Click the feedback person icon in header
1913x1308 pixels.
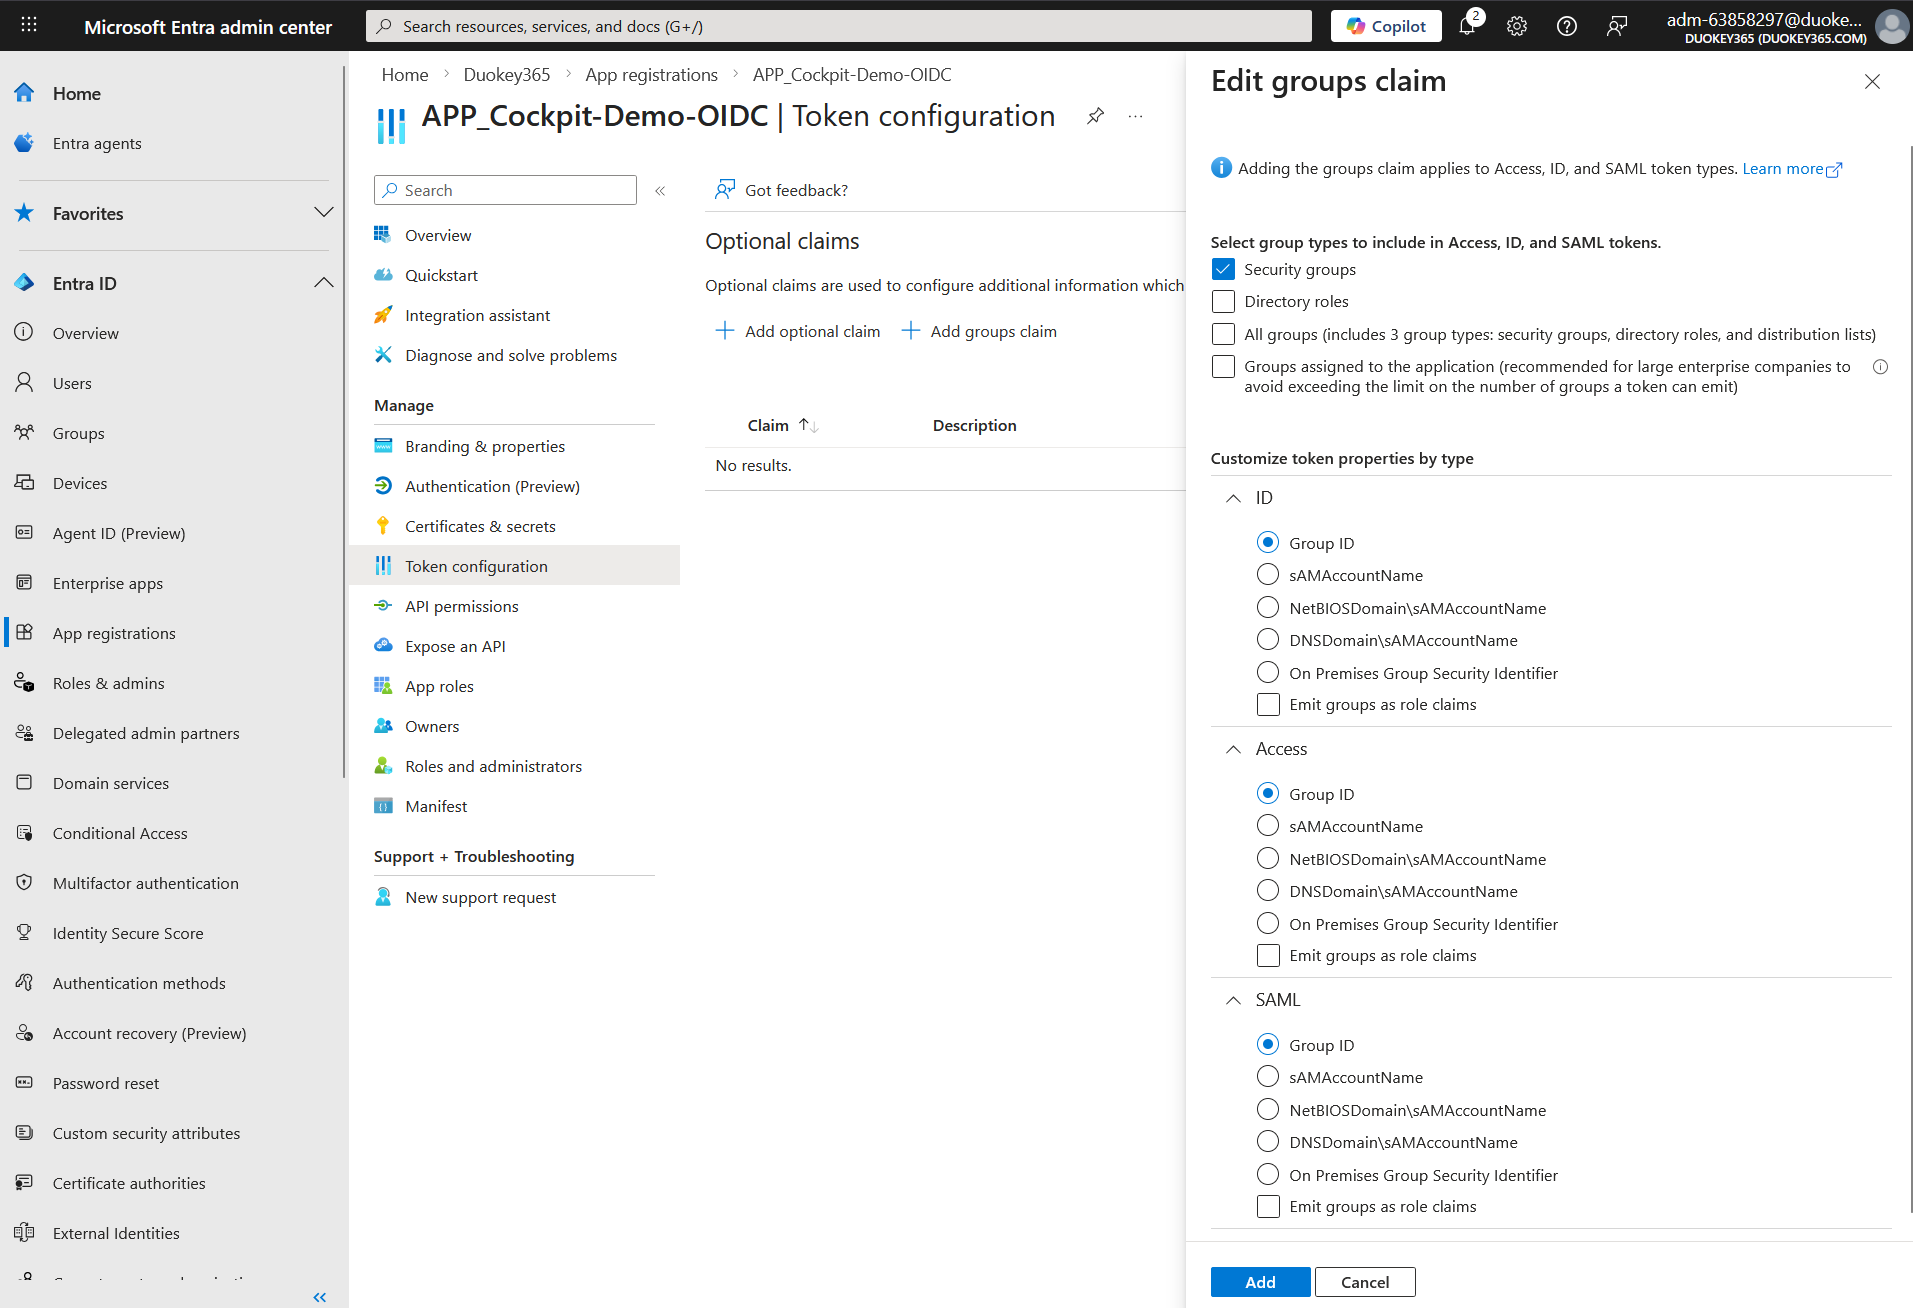[x=1616, y=26]
